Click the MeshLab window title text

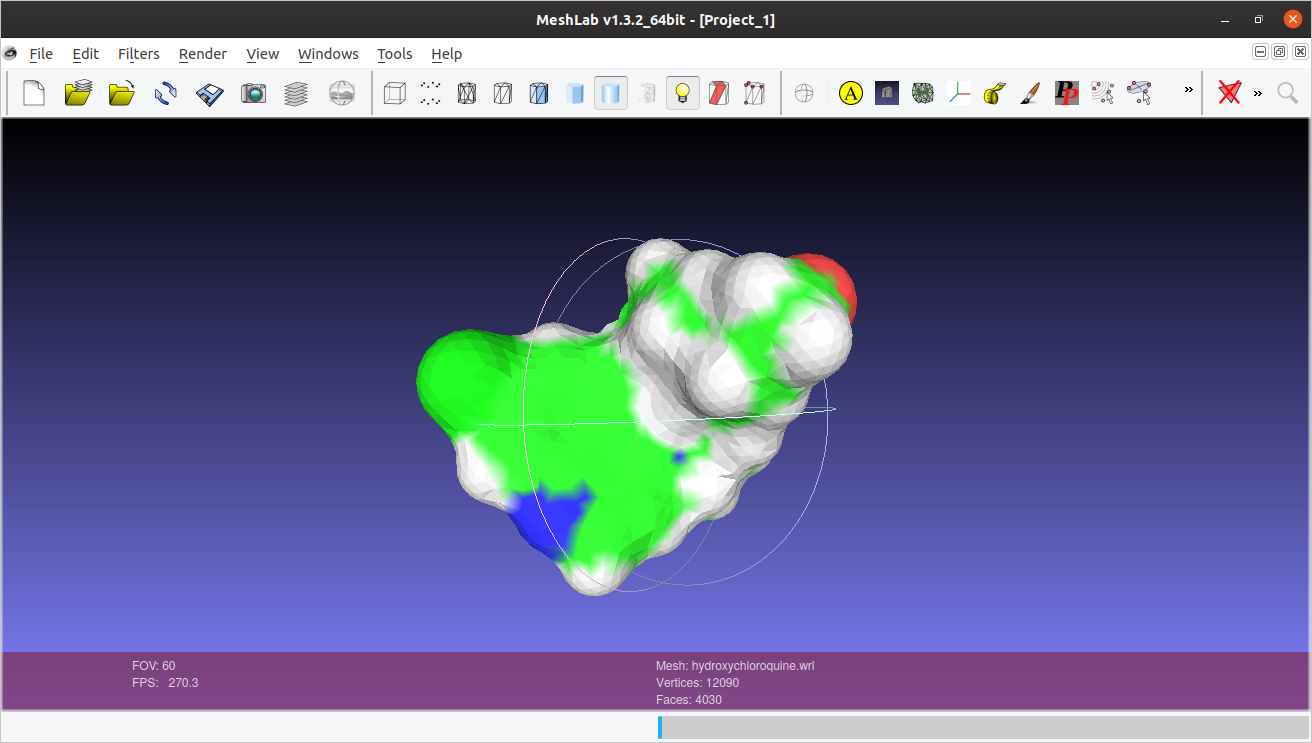click(655, 20)
